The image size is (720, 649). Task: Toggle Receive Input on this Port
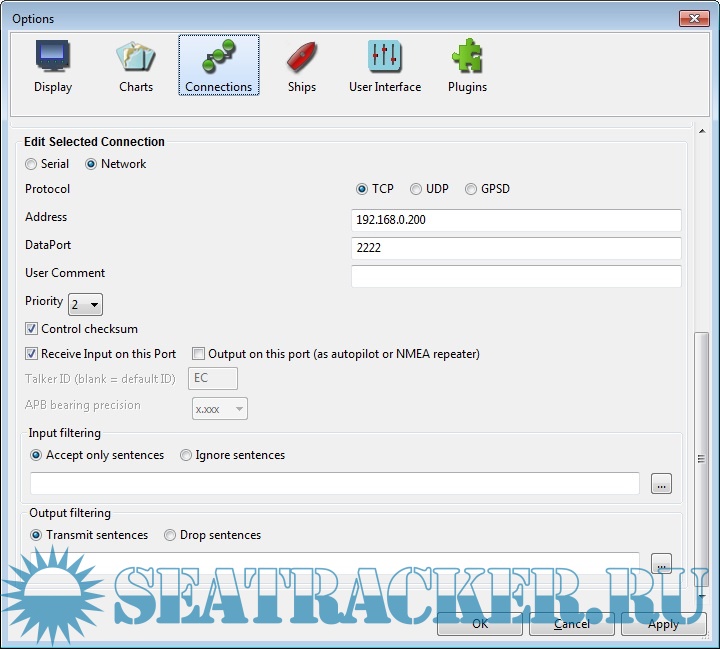(32, 354)
